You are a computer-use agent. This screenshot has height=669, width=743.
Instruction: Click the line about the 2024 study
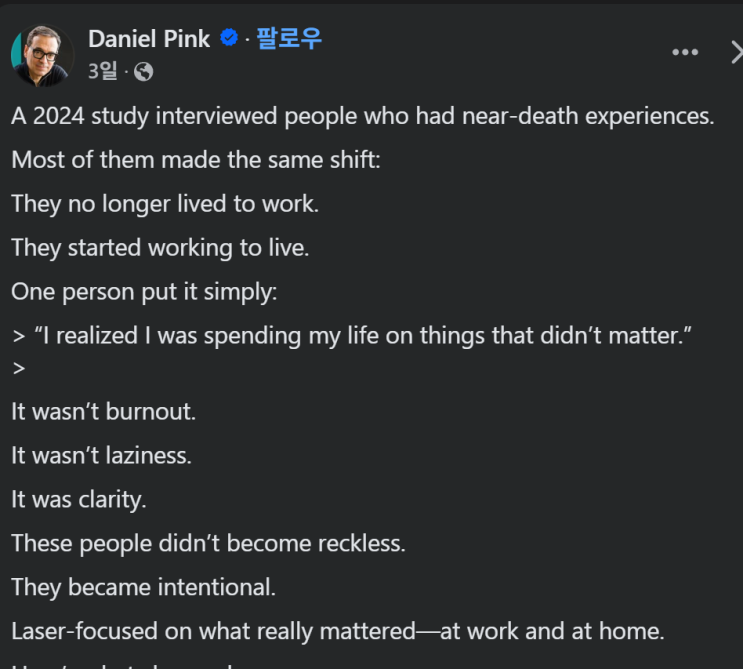click(362, 116)
